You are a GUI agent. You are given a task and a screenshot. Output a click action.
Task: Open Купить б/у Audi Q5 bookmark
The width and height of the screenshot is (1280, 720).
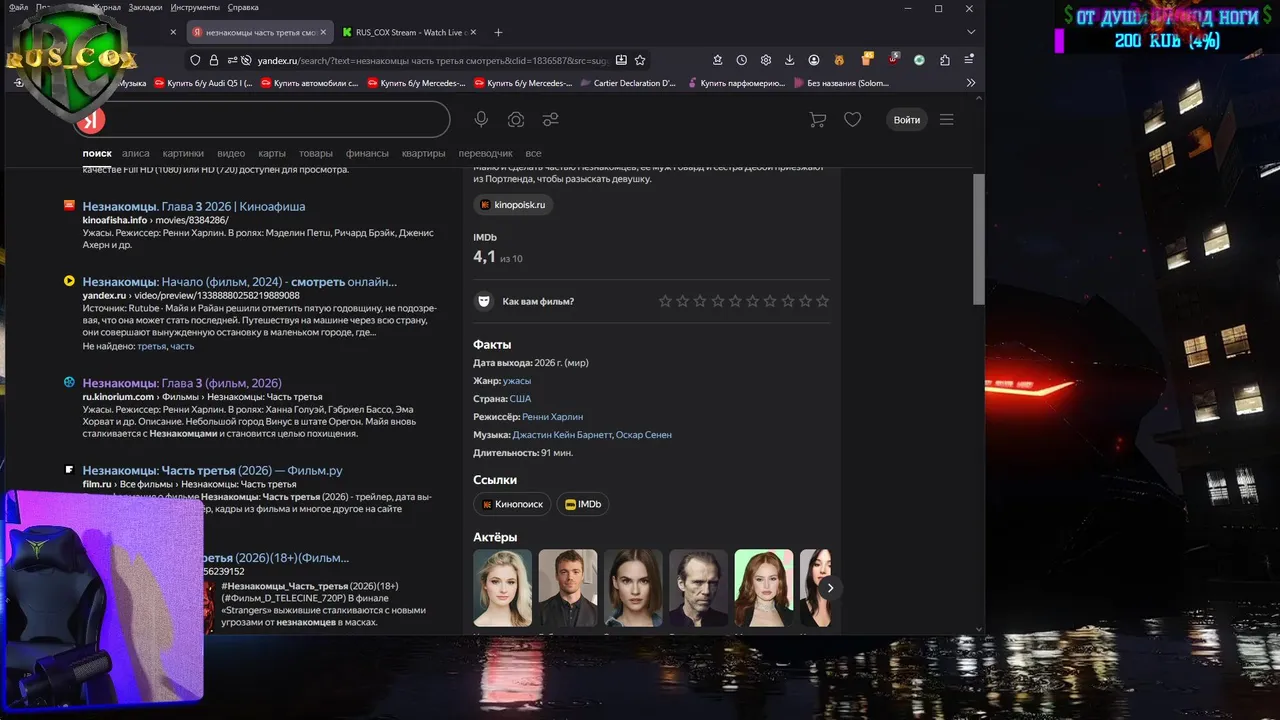click(203, 83)
